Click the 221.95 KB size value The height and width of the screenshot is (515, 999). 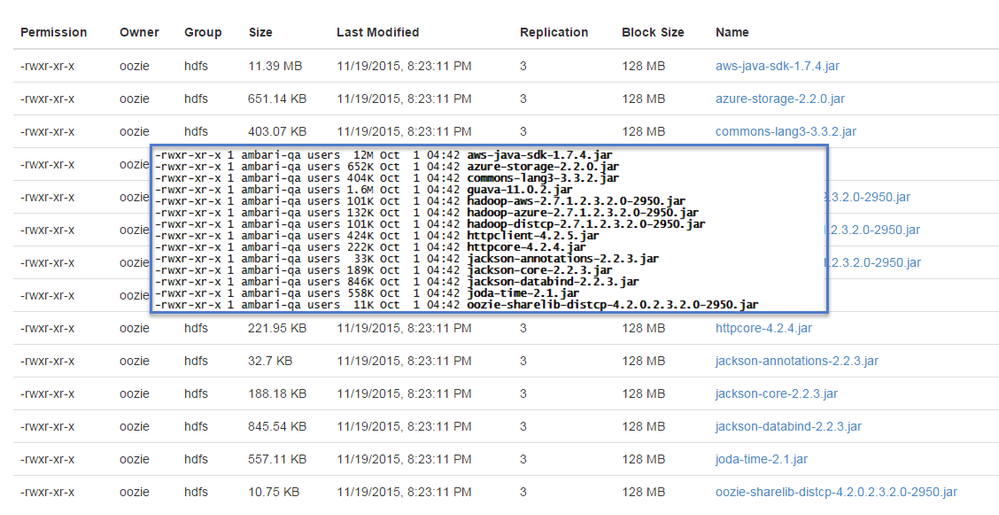(x=277, y=328)
